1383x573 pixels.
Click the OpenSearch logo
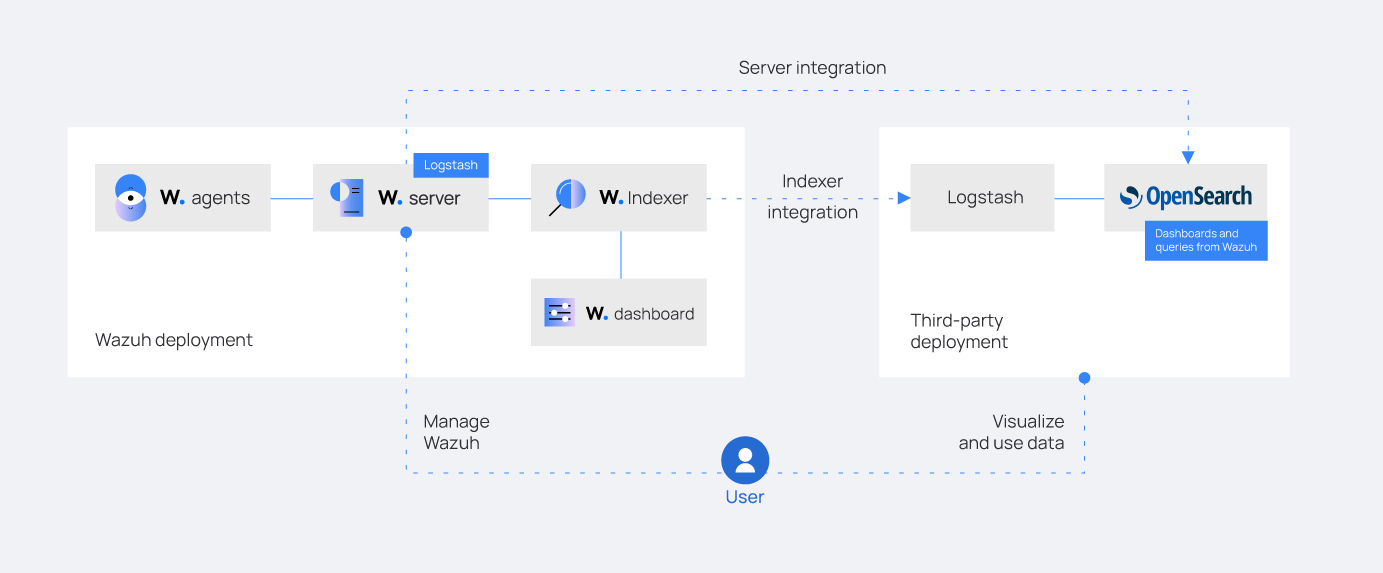[x=1186, y=197]
